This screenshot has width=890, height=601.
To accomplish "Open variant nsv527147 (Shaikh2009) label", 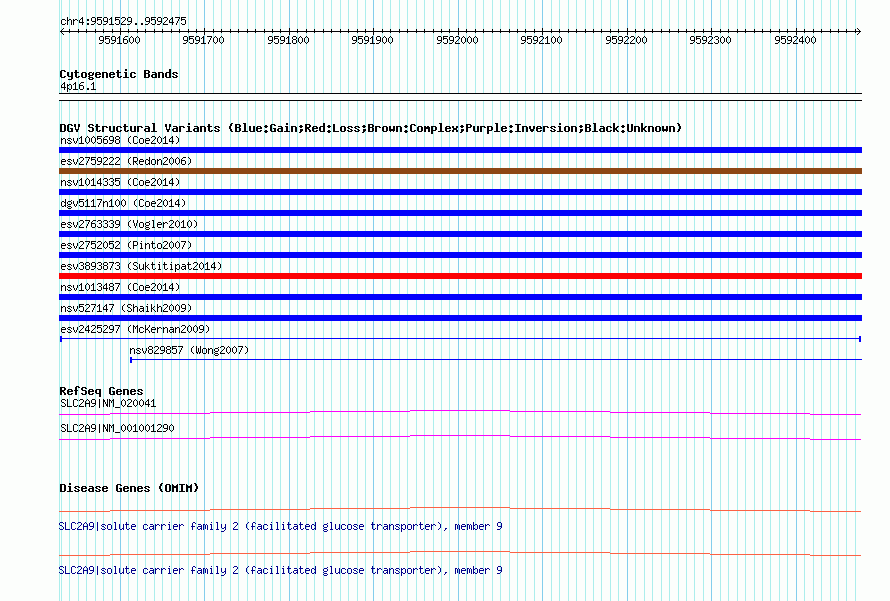I will 126,308.
